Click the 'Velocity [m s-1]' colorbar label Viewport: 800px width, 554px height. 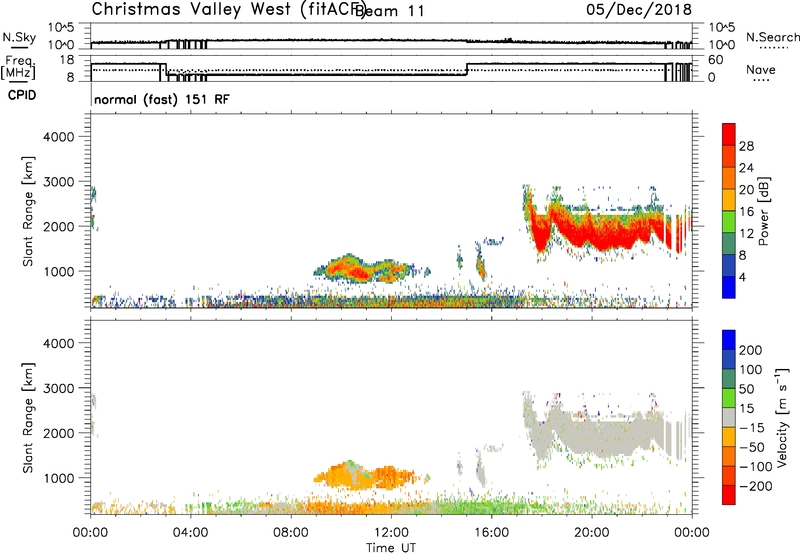point(782,417)
